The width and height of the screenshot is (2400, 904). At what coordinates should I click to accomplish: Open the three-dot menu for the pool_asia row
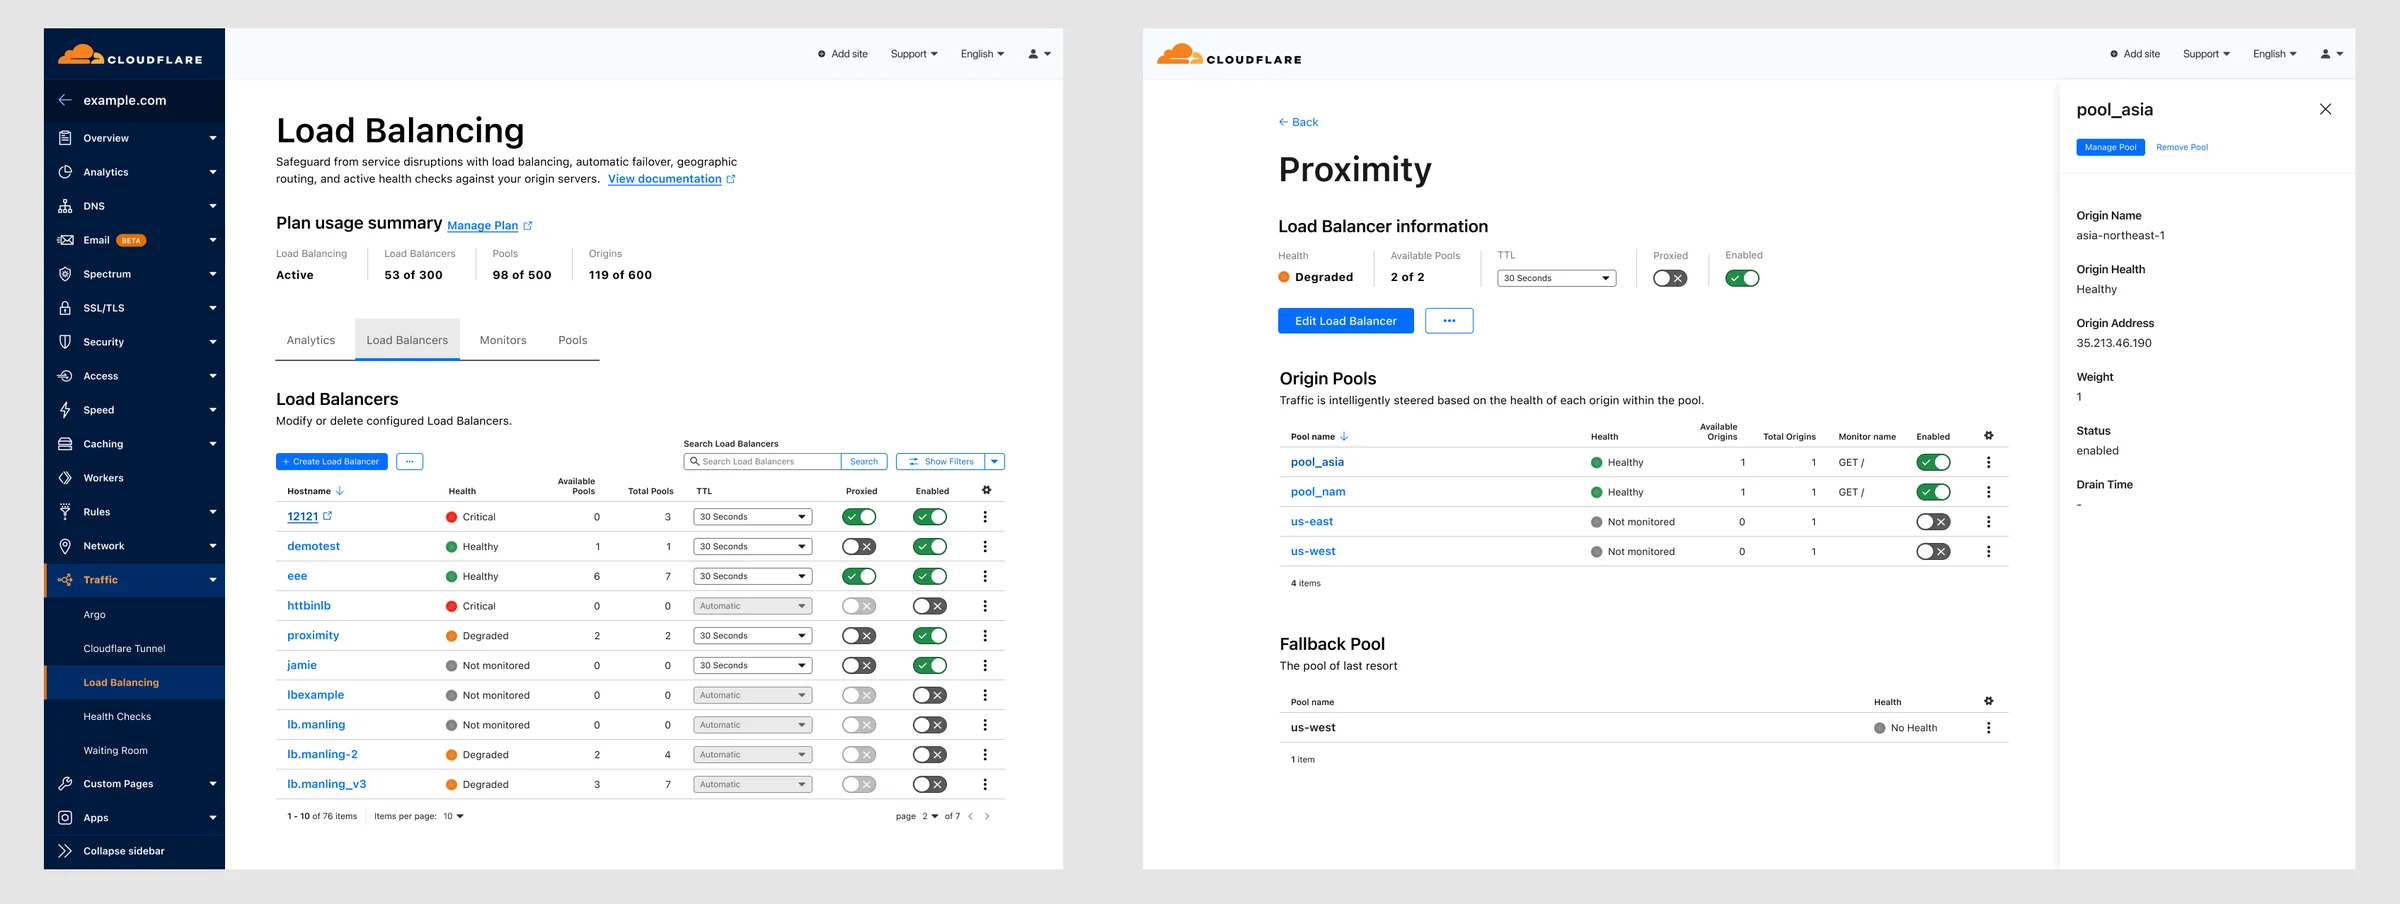[1988, 462]
